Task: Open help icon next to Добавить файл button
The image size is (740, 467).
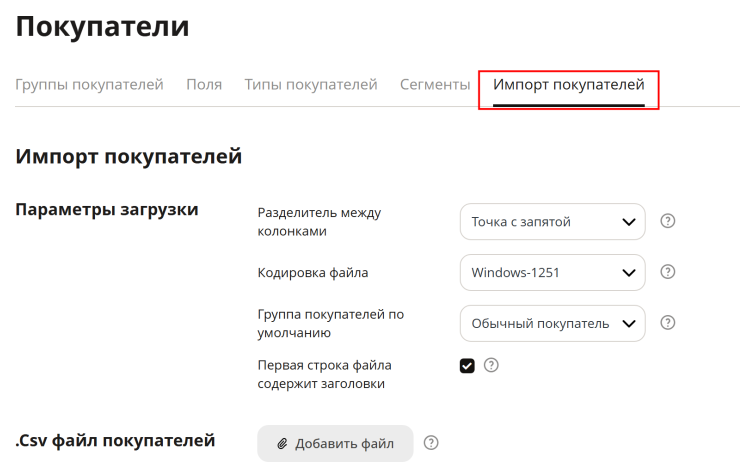Action: (x=430, y=443)
